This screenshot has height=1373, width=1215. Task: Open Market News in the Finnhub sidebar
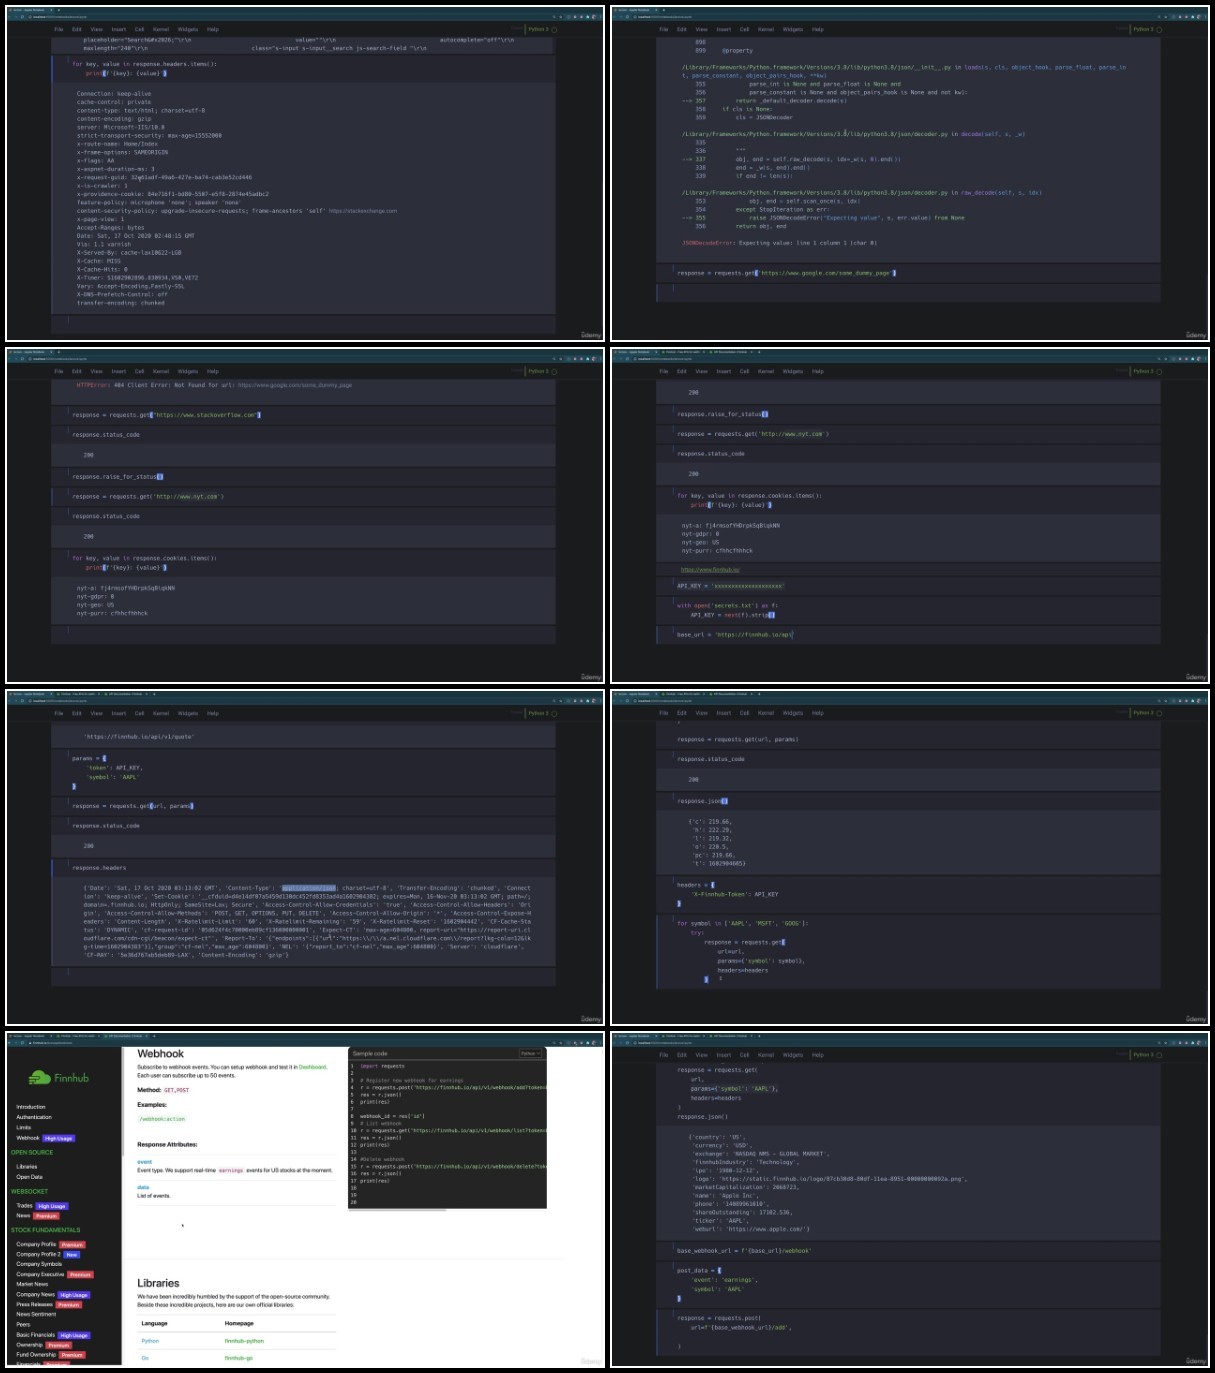32,1284
